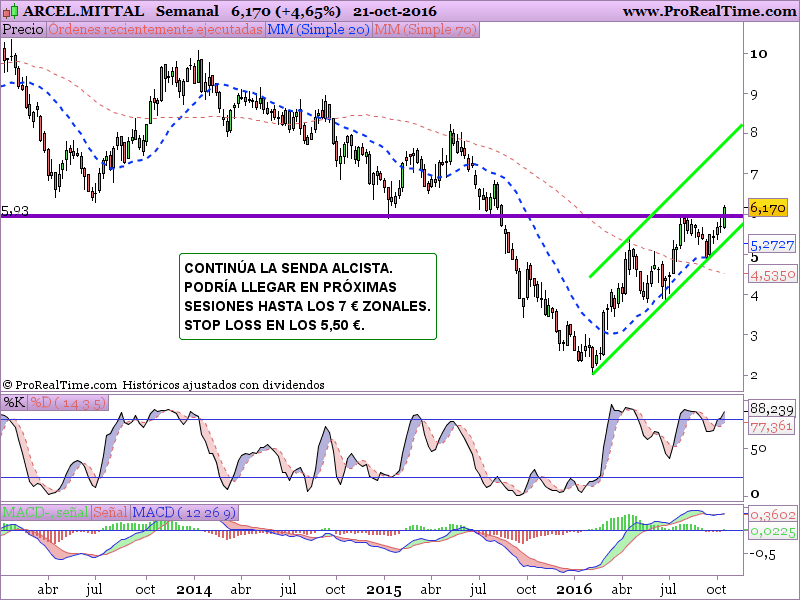The height and width of the screenshot is (600, 800).
Task: Click the ARCEL.MITTAL ticker title
Action: tap(83, 11)
